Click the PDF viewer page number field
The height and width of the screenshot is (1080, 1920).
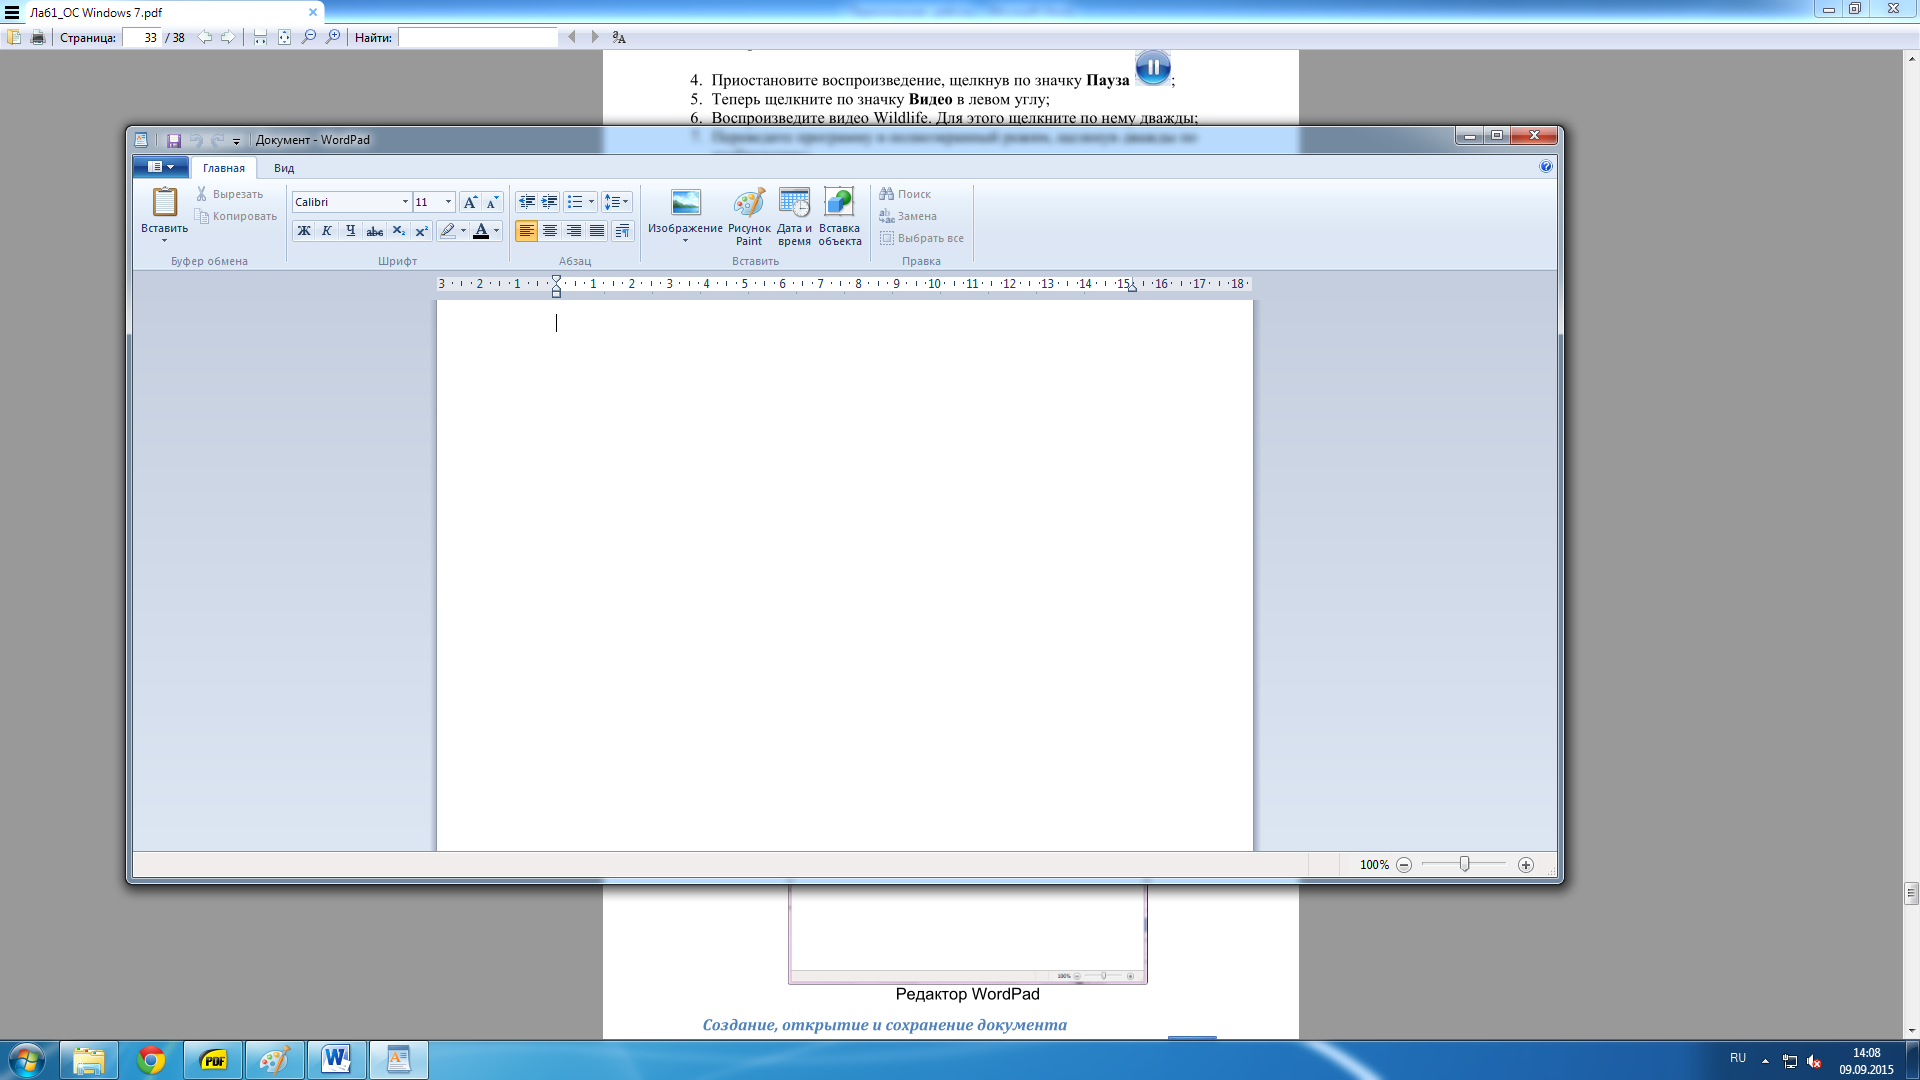pos(141,38)
